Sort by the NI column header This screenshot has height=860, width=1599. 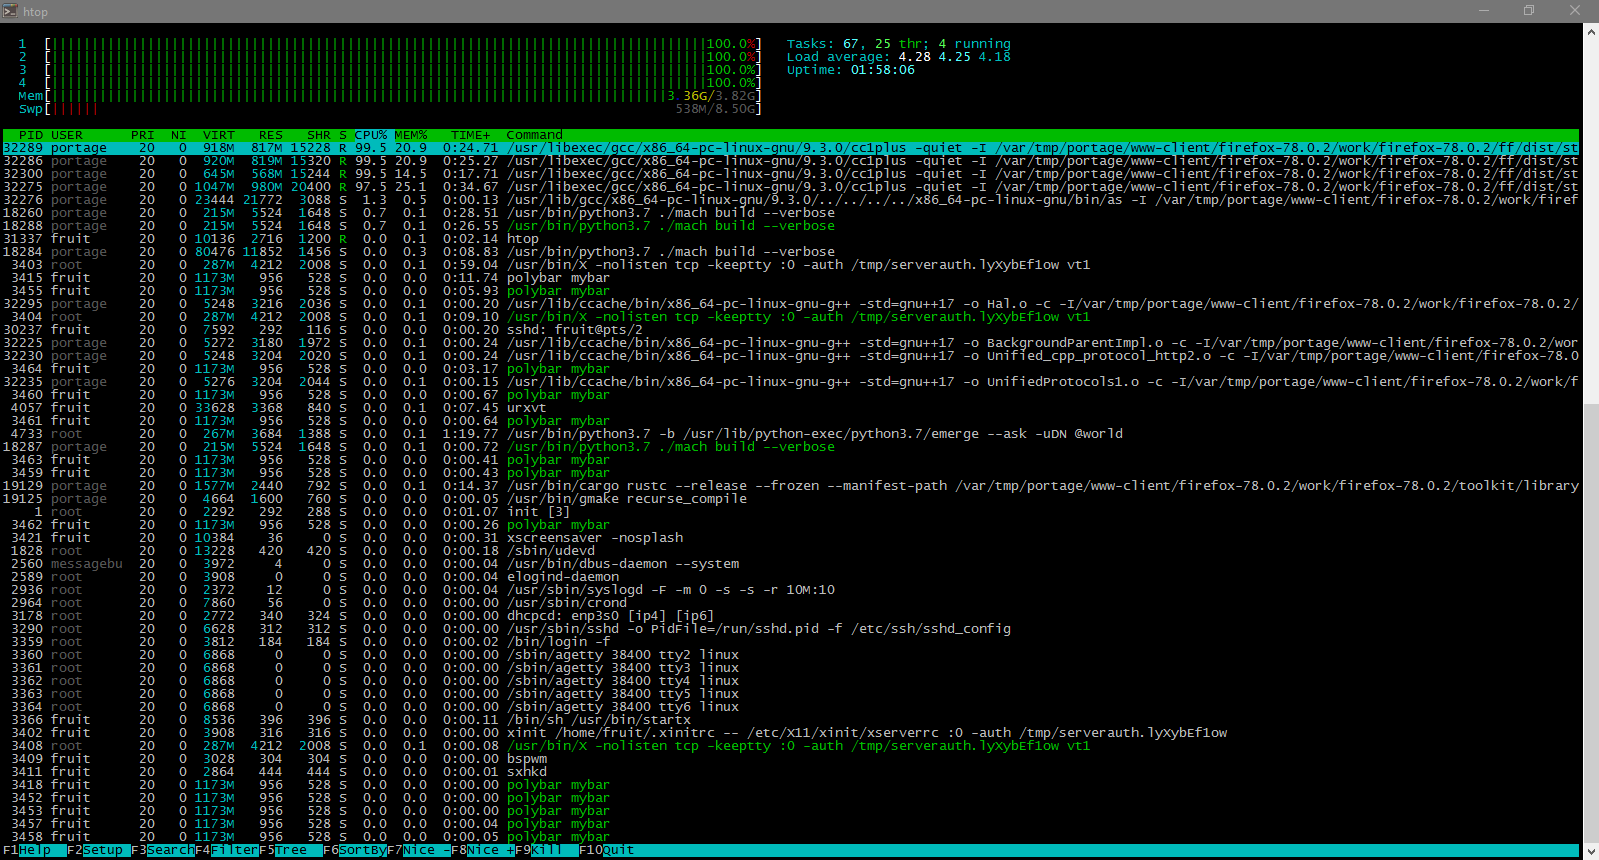[x=179, y=135]
